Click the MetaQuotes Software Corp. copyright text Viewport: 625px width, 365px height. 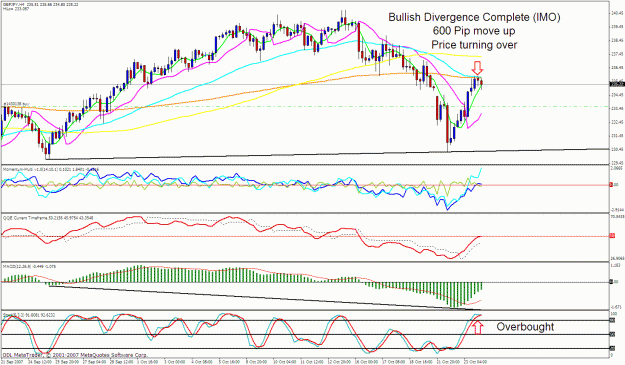click(75, 355)
